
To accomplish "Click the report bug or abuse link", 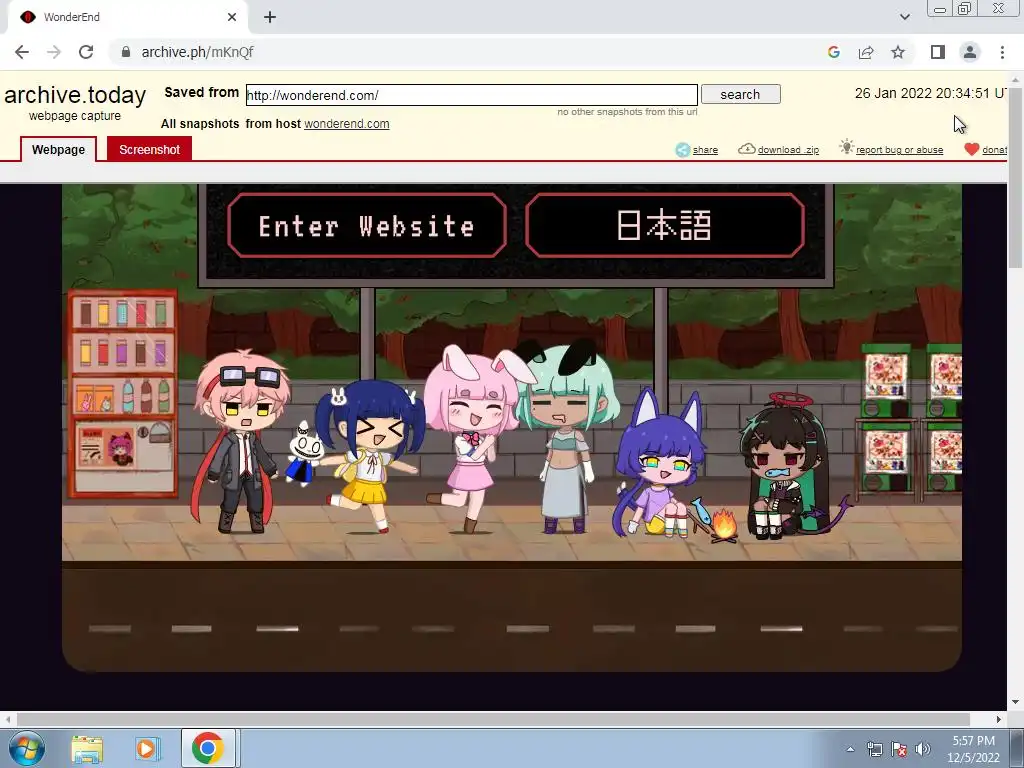I will point(899,150).
